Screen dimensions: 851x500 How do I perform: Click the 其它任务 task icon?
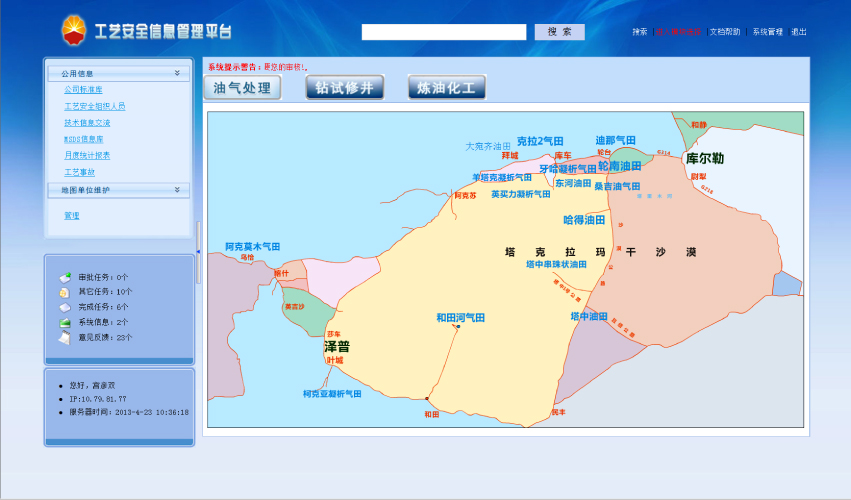click(64, 292)
